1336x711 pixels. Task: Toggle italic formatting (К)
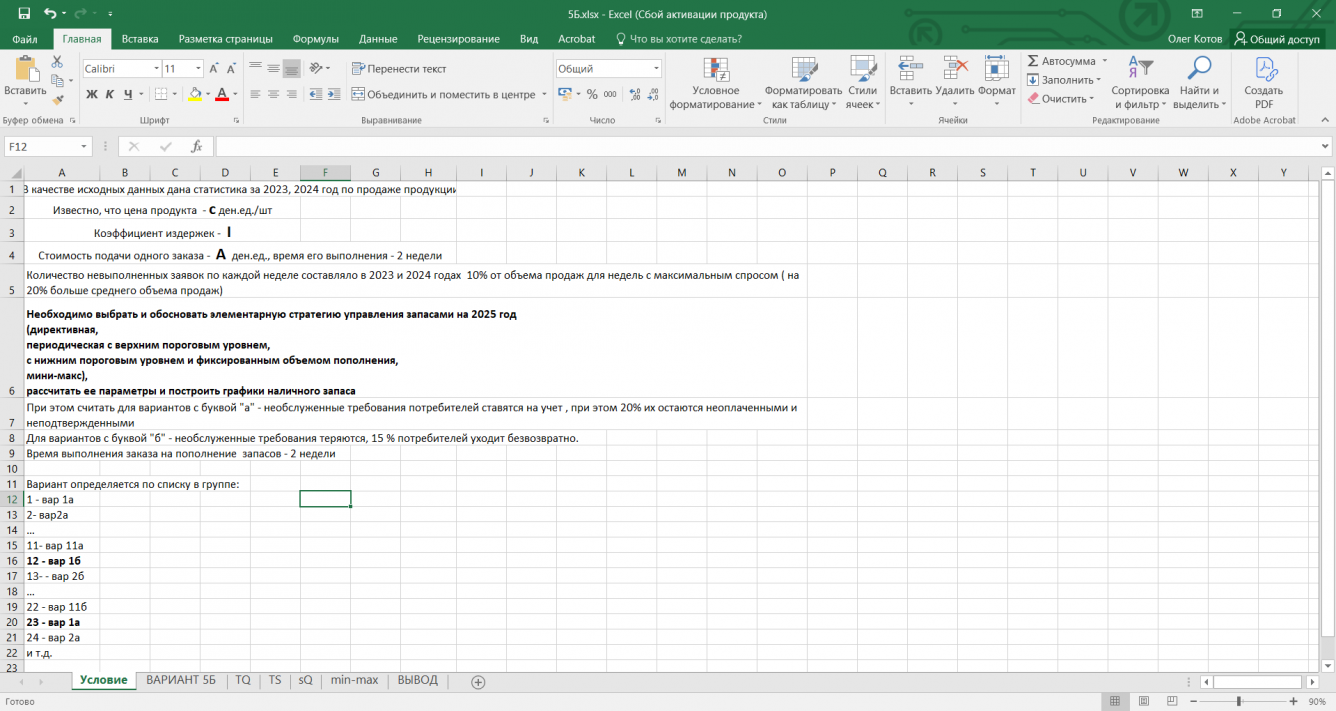click(109, 94)
